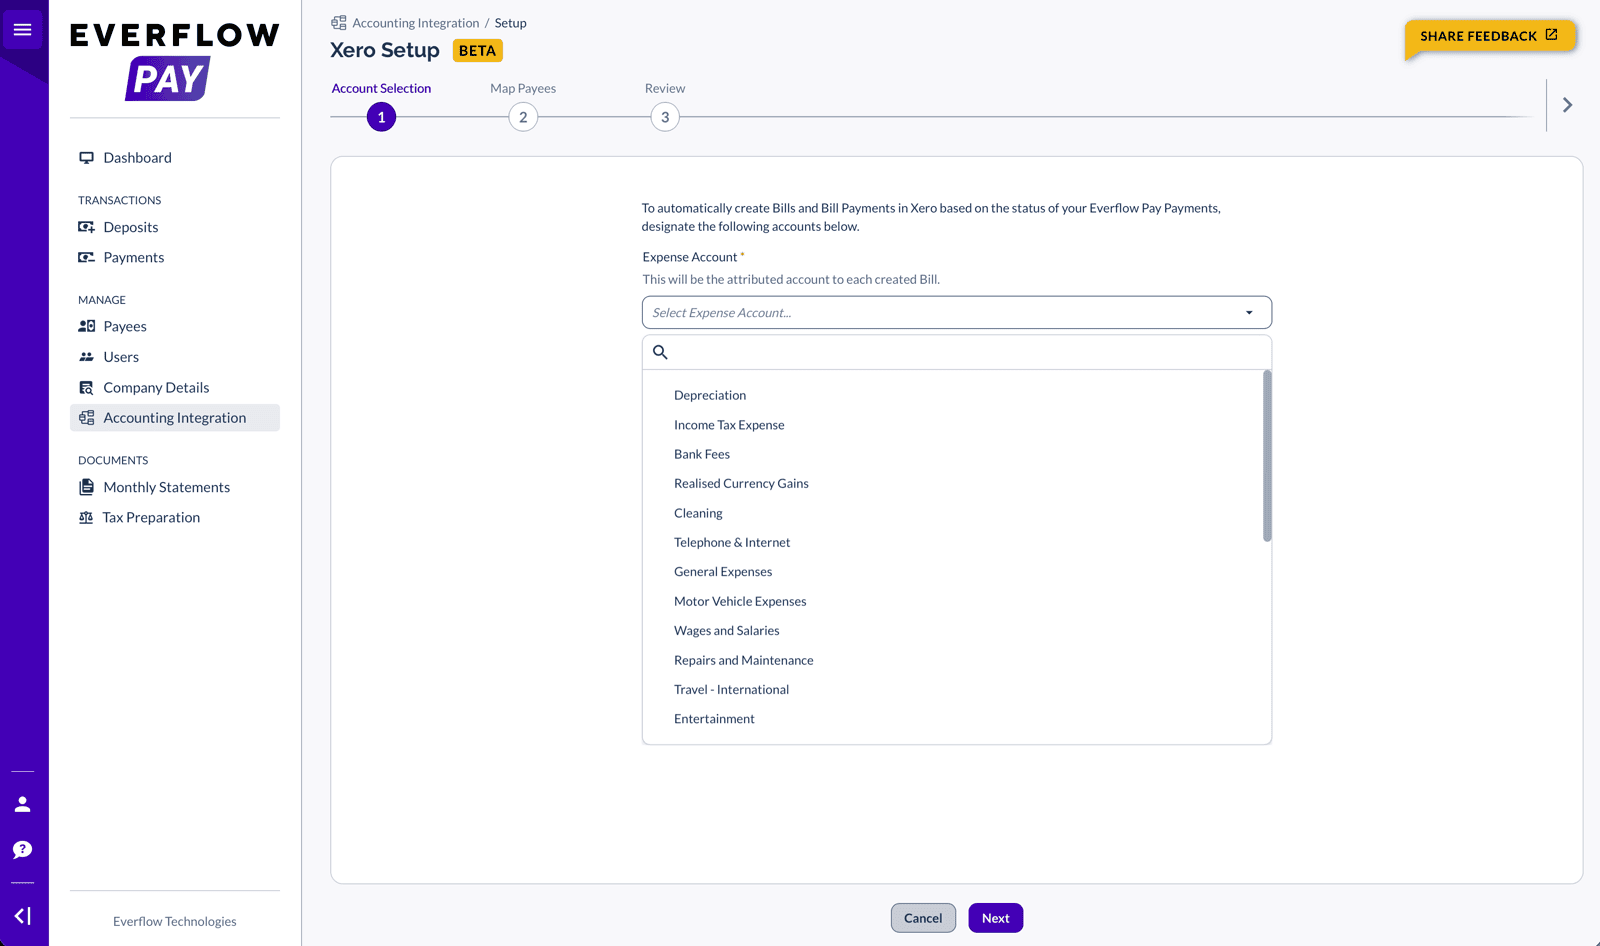Open Company Details
Image resolution: width=1600 pixels, height=946 pixels.
tap(156, 388)
